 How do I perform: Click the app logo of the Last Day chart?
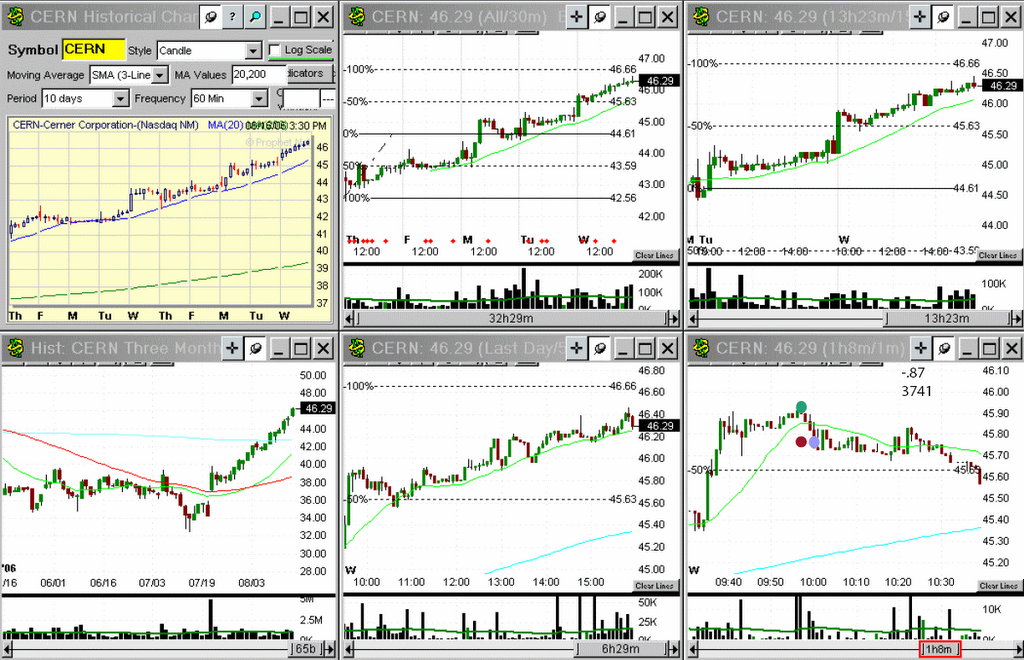click(357, 349)
